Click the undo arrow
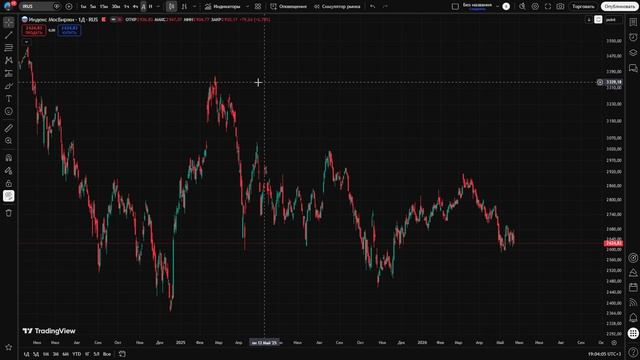Image resolution: width=640 pixels, height=360 pixels. (x=372, y=7)
